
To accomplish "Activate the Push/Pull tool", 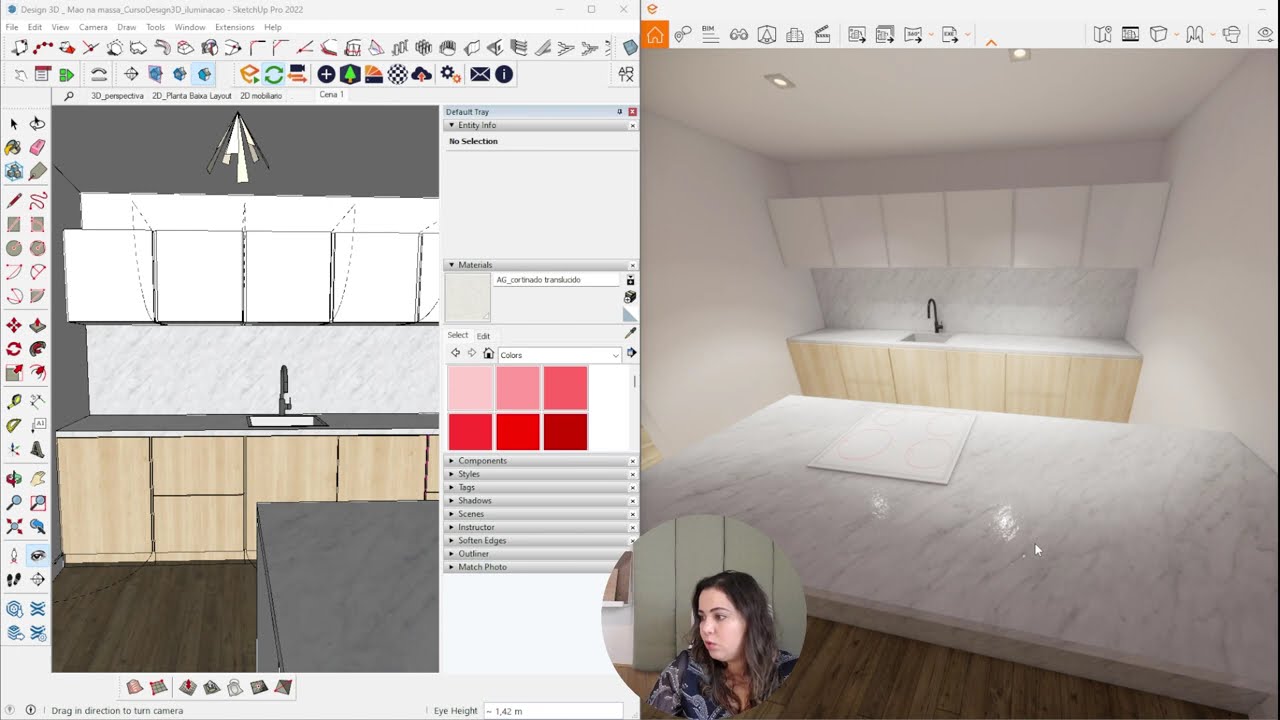I will click(37, 326).
